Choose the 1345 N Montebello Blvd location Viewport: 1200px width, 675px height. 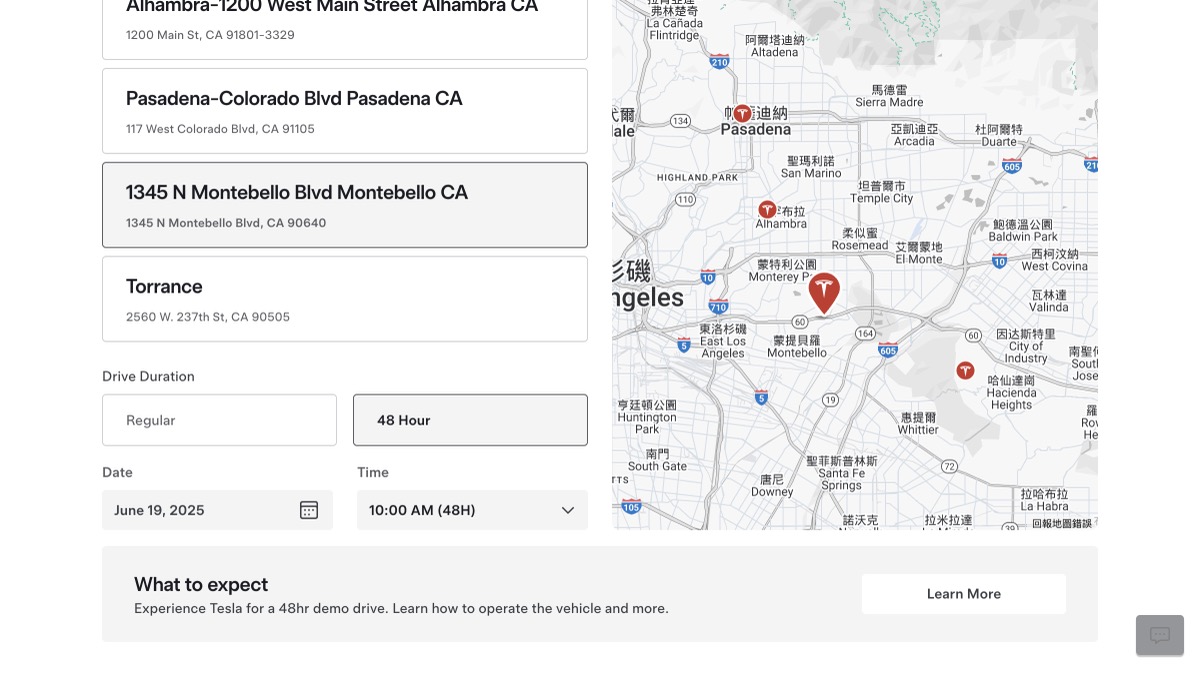coord(345,205)
